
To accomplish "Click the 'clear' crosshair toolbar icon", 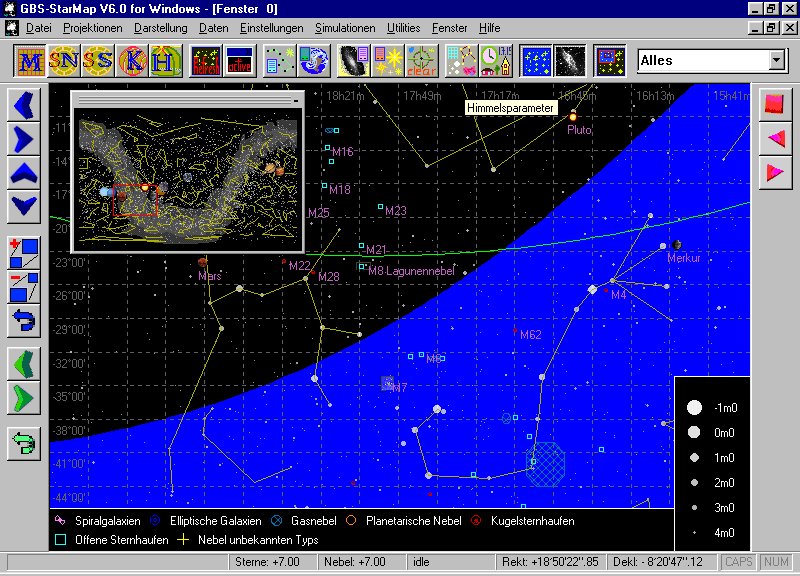I will (x=420, y=61).
